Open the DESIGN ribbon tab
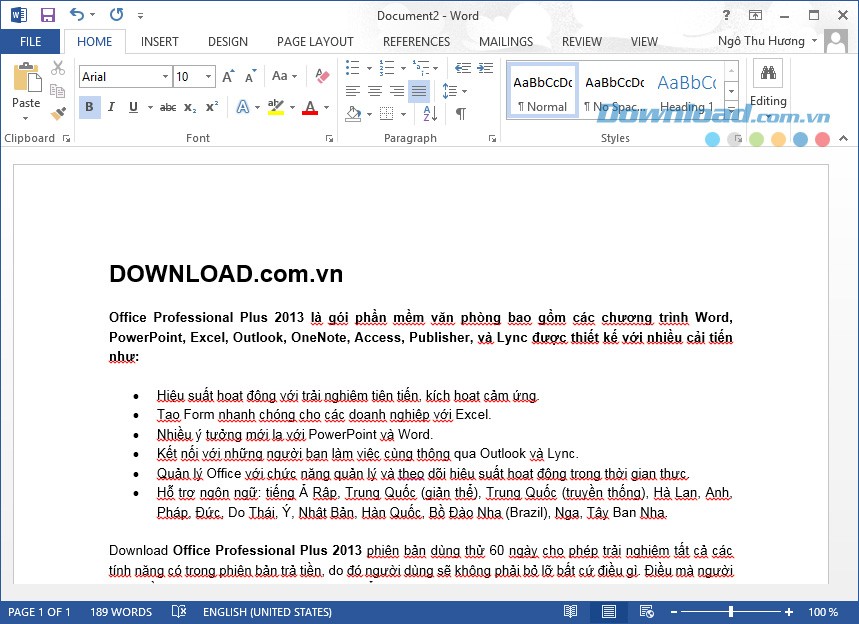This screenshot has height=624, width=859. (228, 41)
